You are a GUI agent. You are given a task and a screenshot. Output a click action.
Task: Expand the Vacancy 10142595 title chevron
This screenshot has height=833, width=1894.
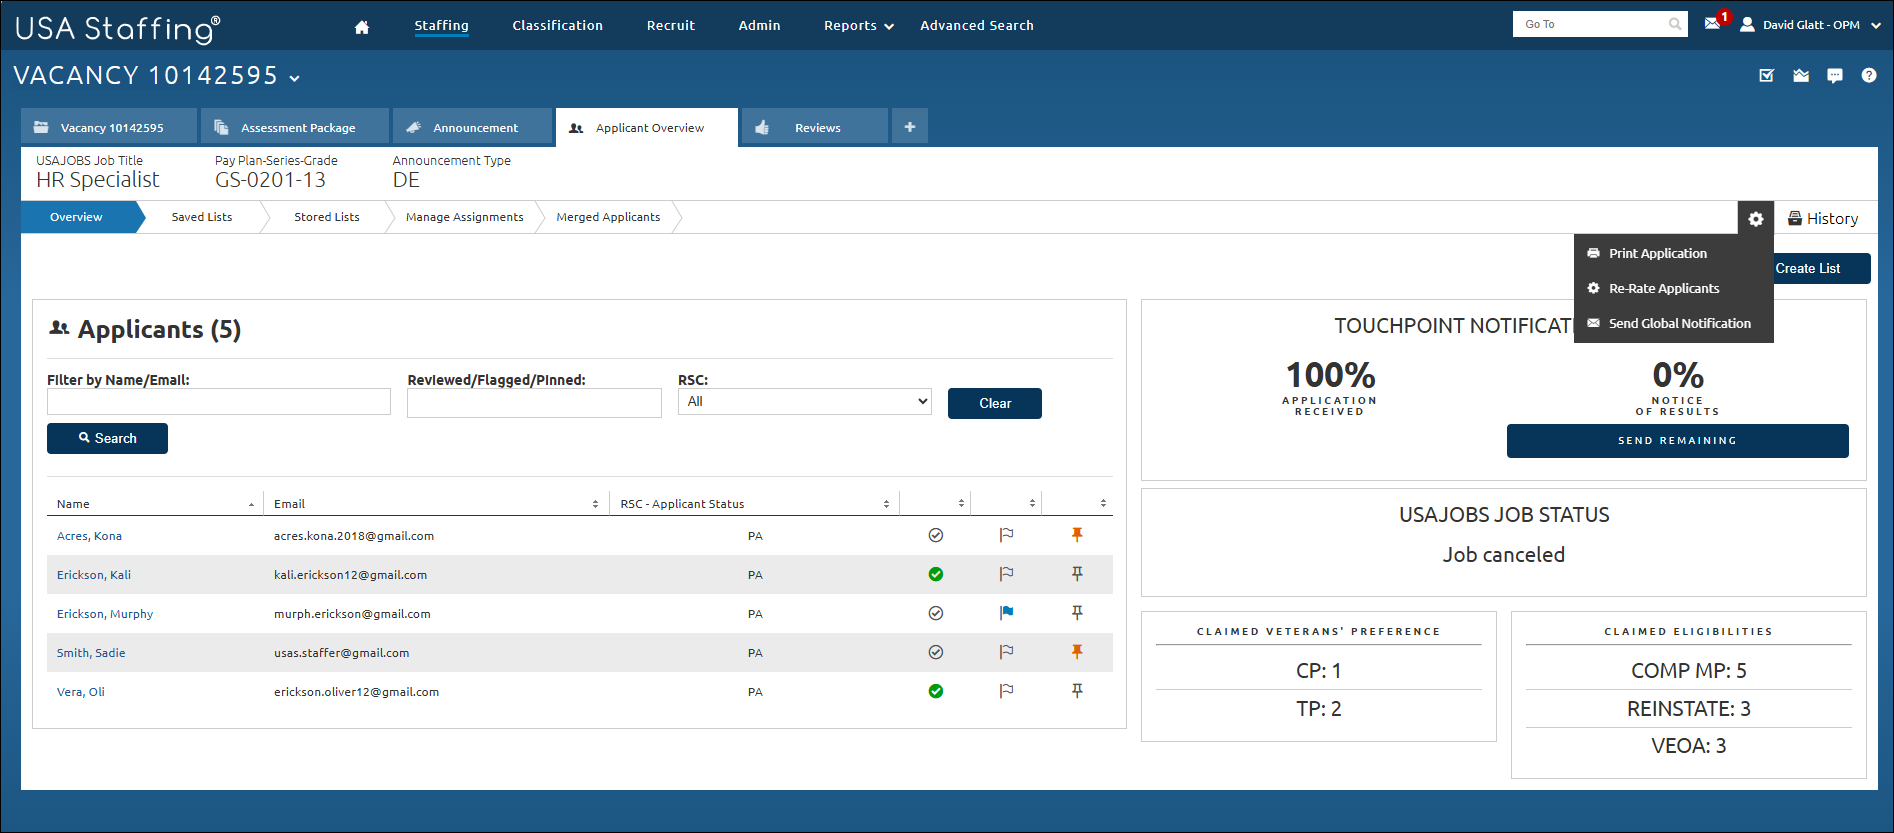point(295,78)
